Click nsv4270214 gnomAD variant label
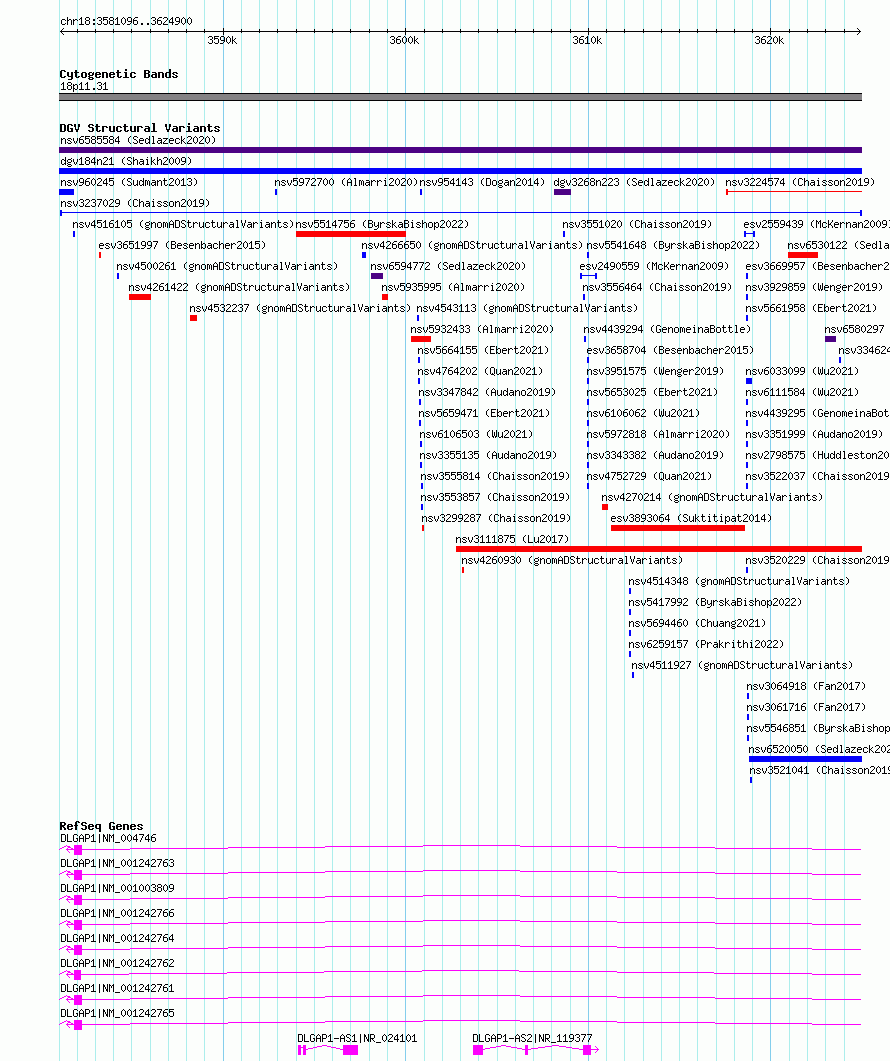The height and width of the screenshot is (1061, 890). pos(712,497)
